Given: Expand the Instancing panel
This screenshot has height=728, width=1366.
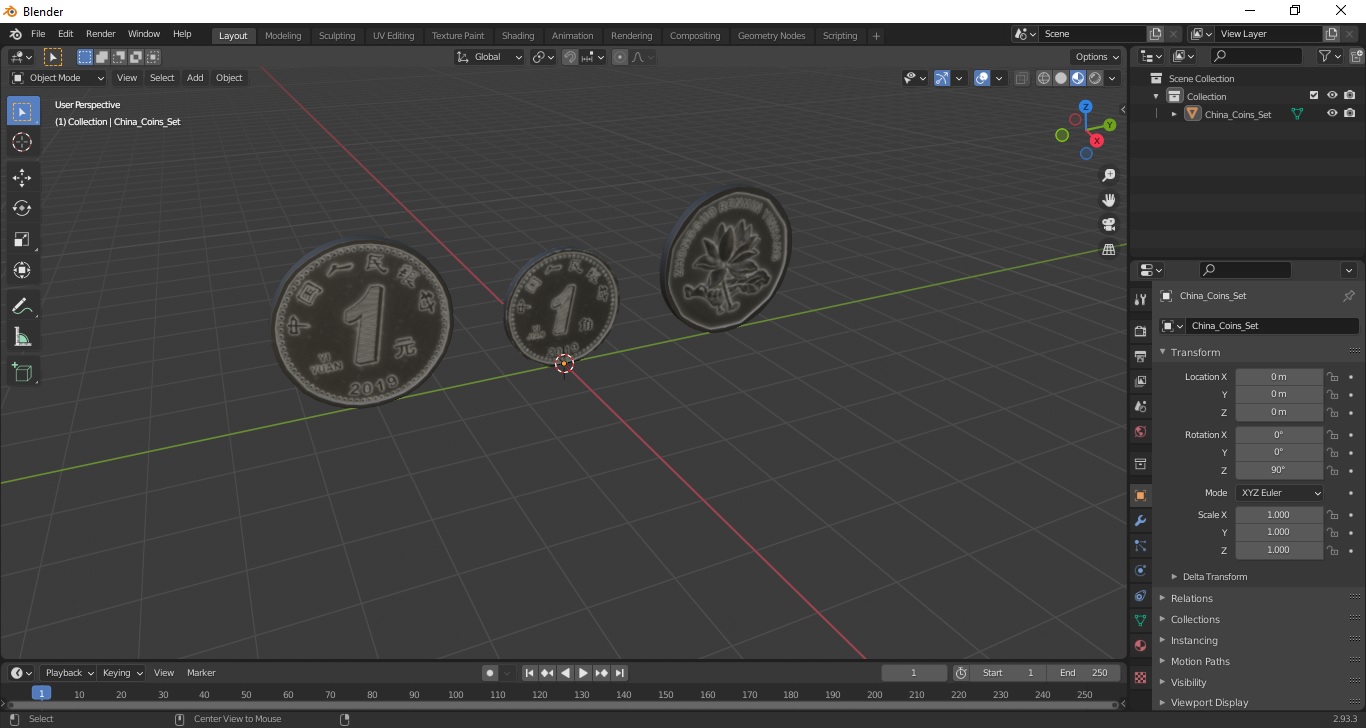Looking at the screenshot, I should (x=1194, y=640).
